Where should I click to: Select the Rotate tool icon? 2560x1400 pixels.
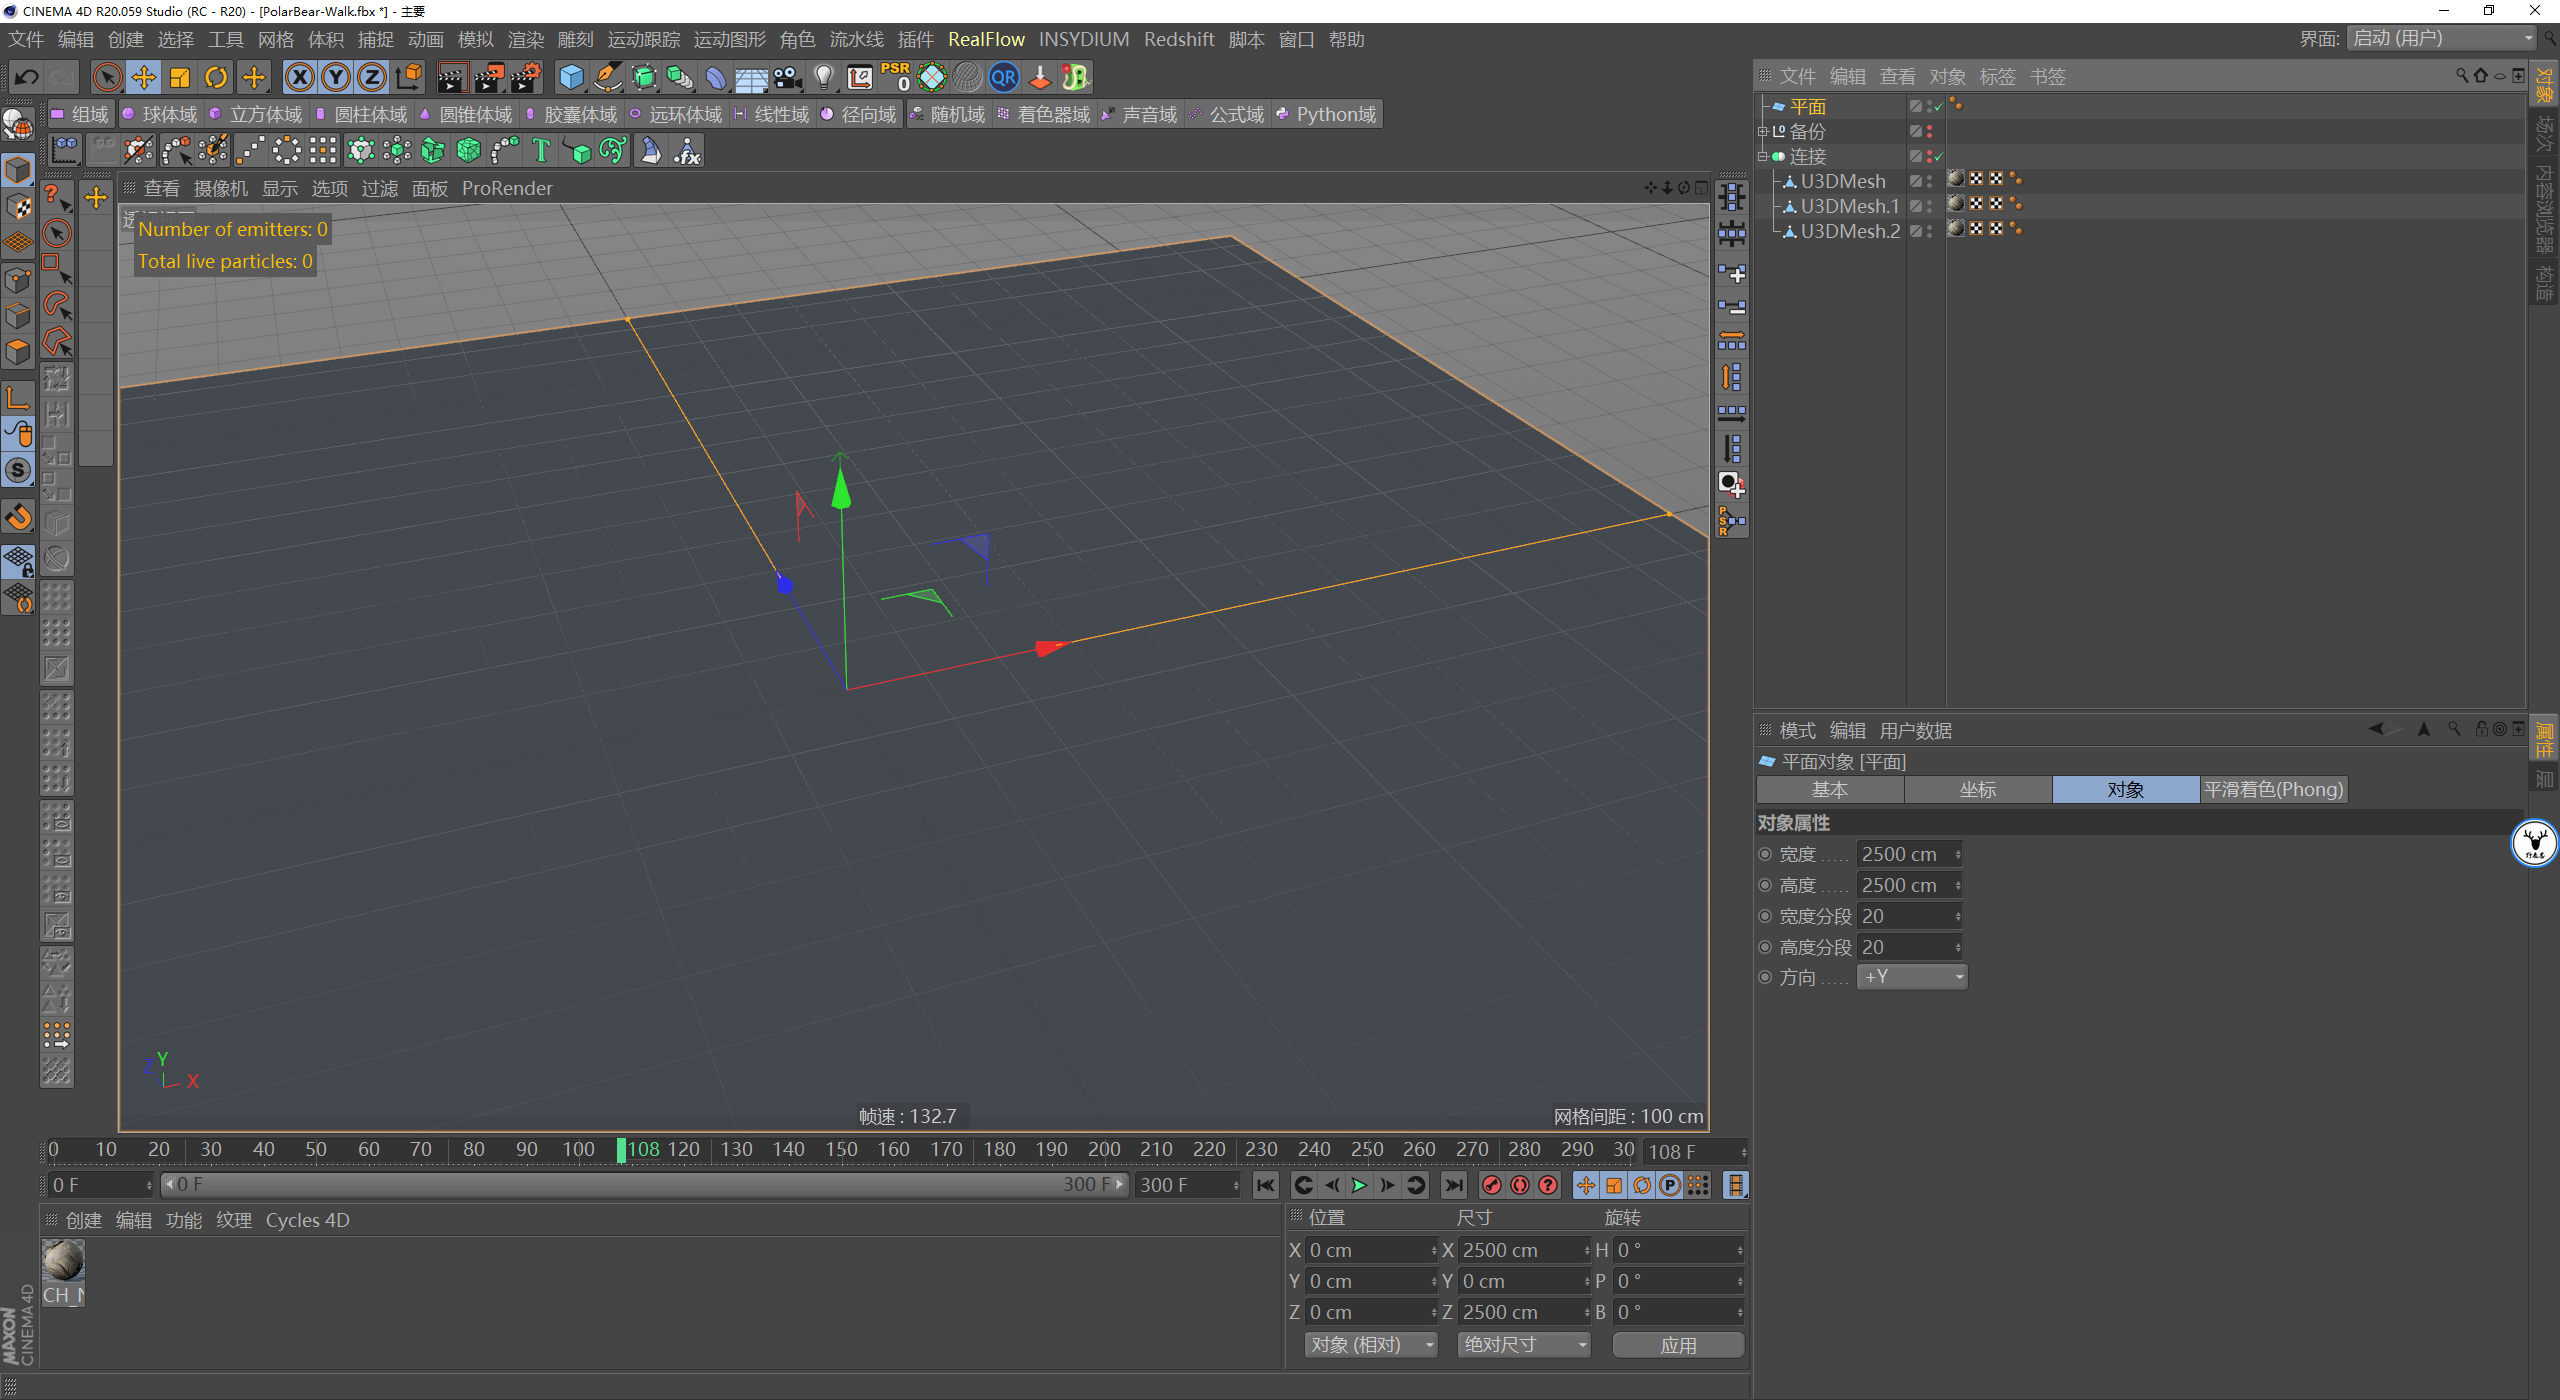pyautogui.click(x=216, y=77)
